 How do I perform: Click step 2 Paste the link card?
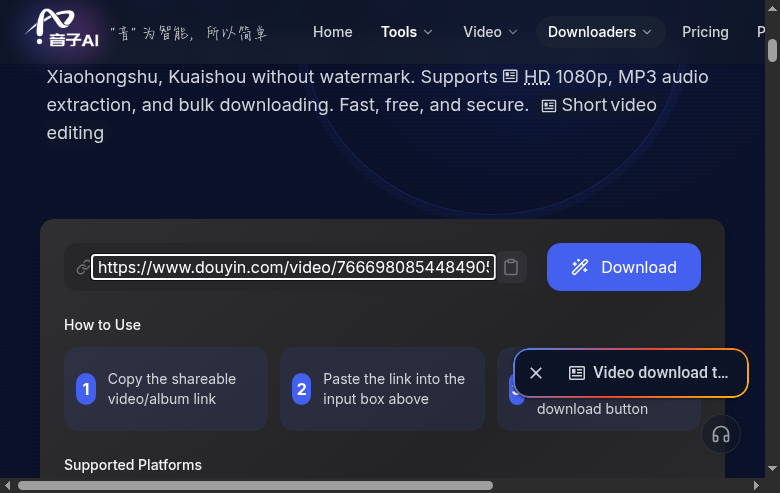pos(382,389)
